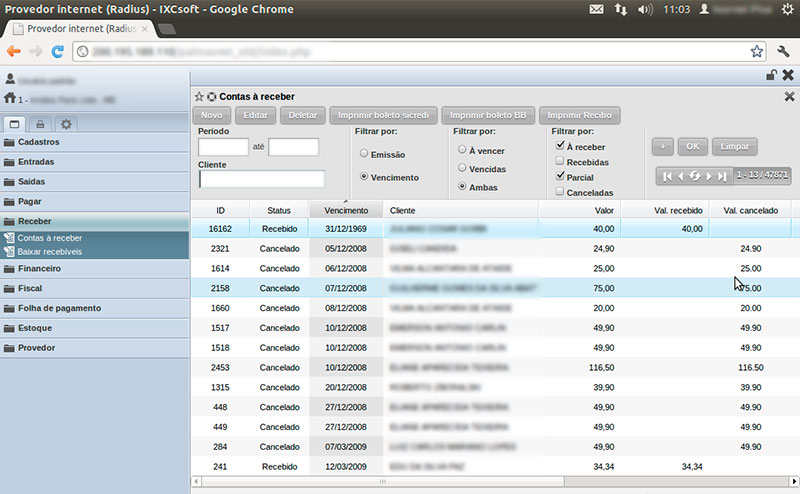Switch to the window tab icon in sidebar

(x=14, y=124)
